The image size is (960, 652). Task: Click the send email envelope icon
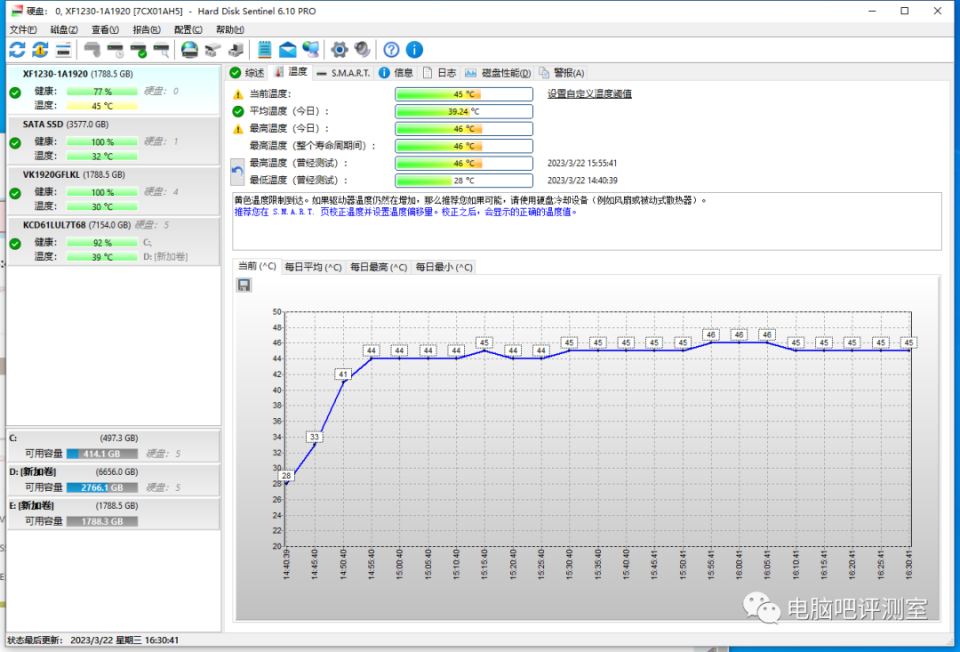pos(288,50)
